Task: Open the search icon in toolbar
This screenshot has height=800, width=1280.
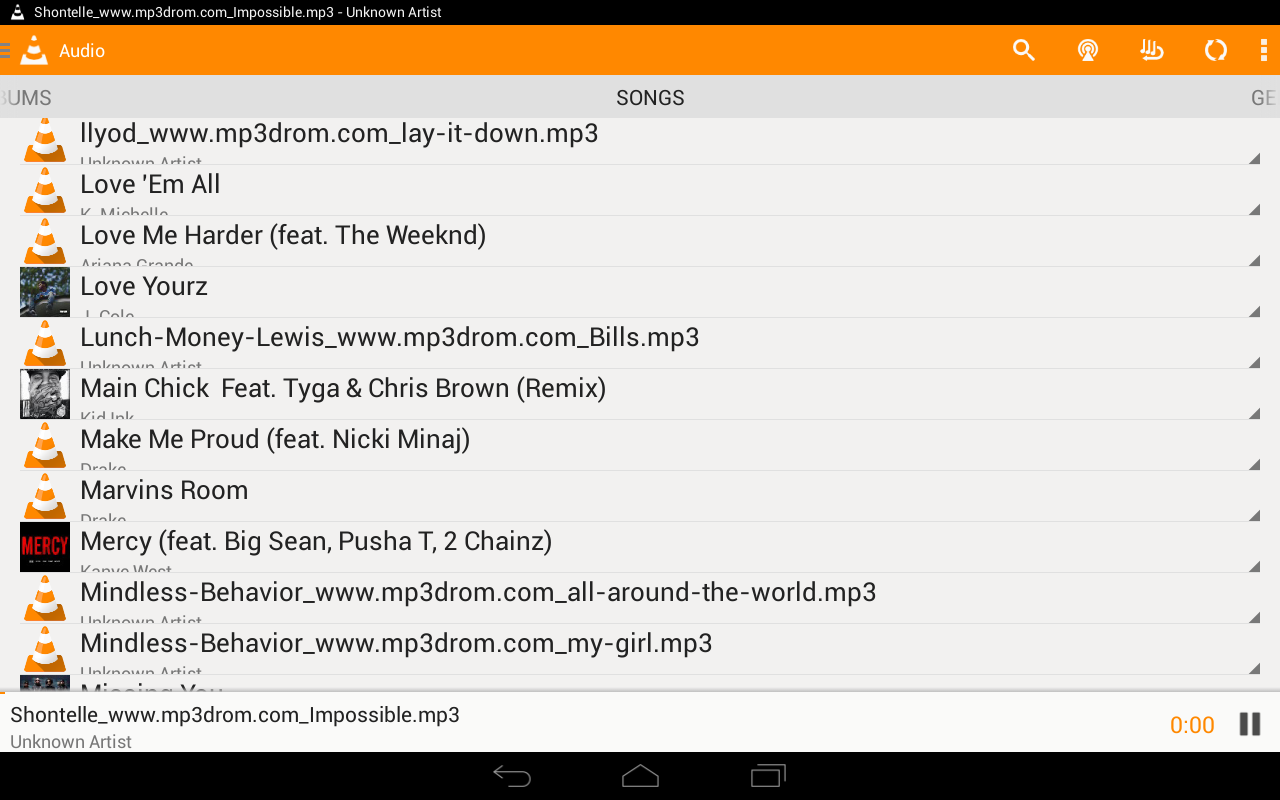Action: pos(1023,50)
